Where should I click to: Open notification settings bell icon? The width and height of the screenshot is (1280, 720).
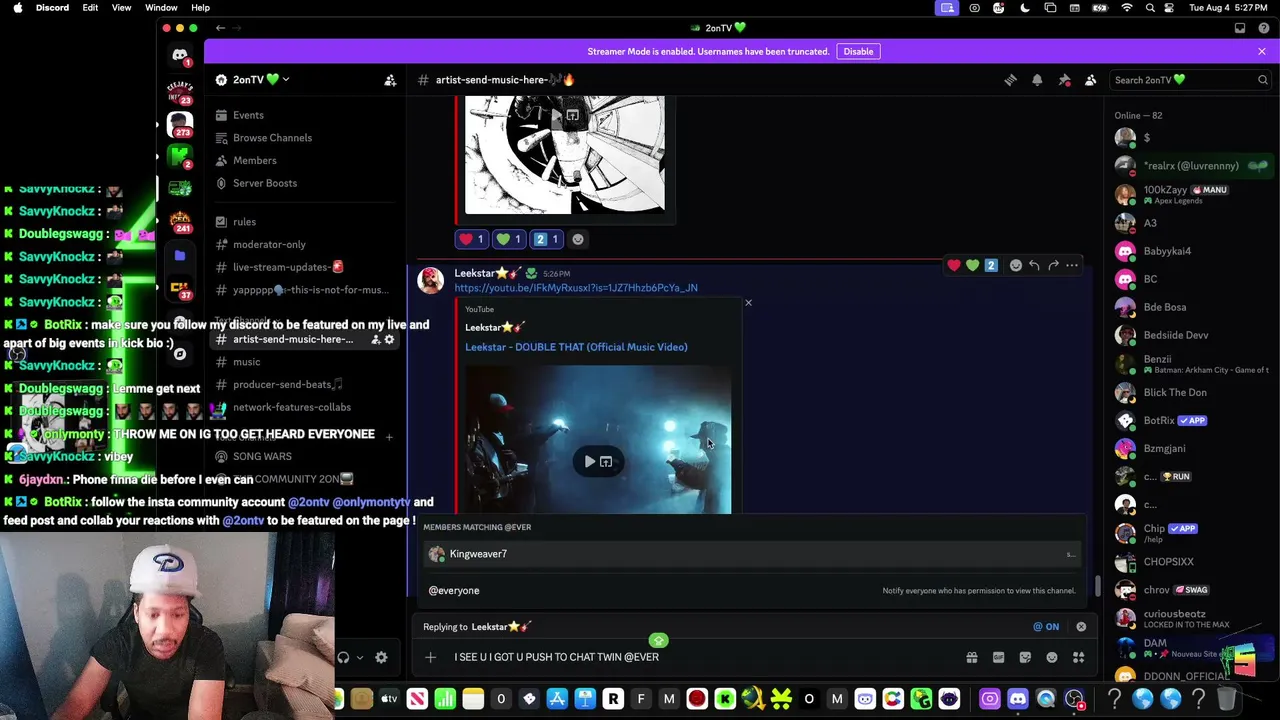pyautogui.click(x=1037, y=80)
